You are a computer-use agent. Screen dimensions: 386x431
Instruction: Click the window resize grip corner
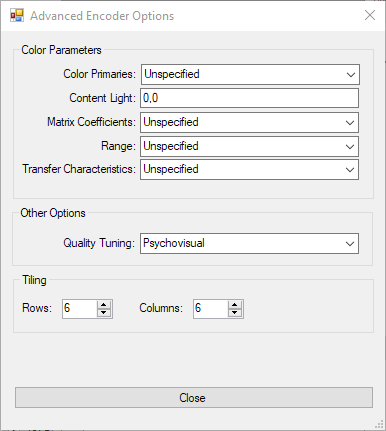pos(379,424)
